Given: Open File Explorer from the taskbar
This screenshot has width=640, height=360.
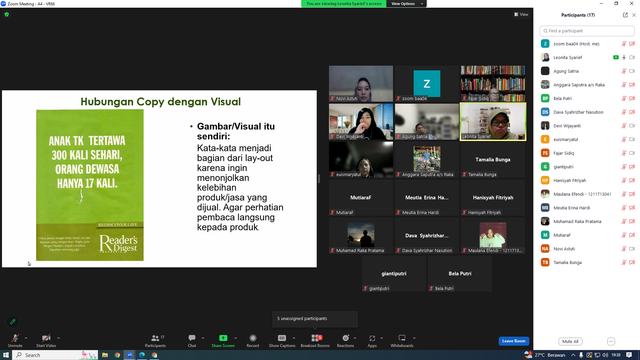Looking at the screenshot, I should click(x=105, y=355).
